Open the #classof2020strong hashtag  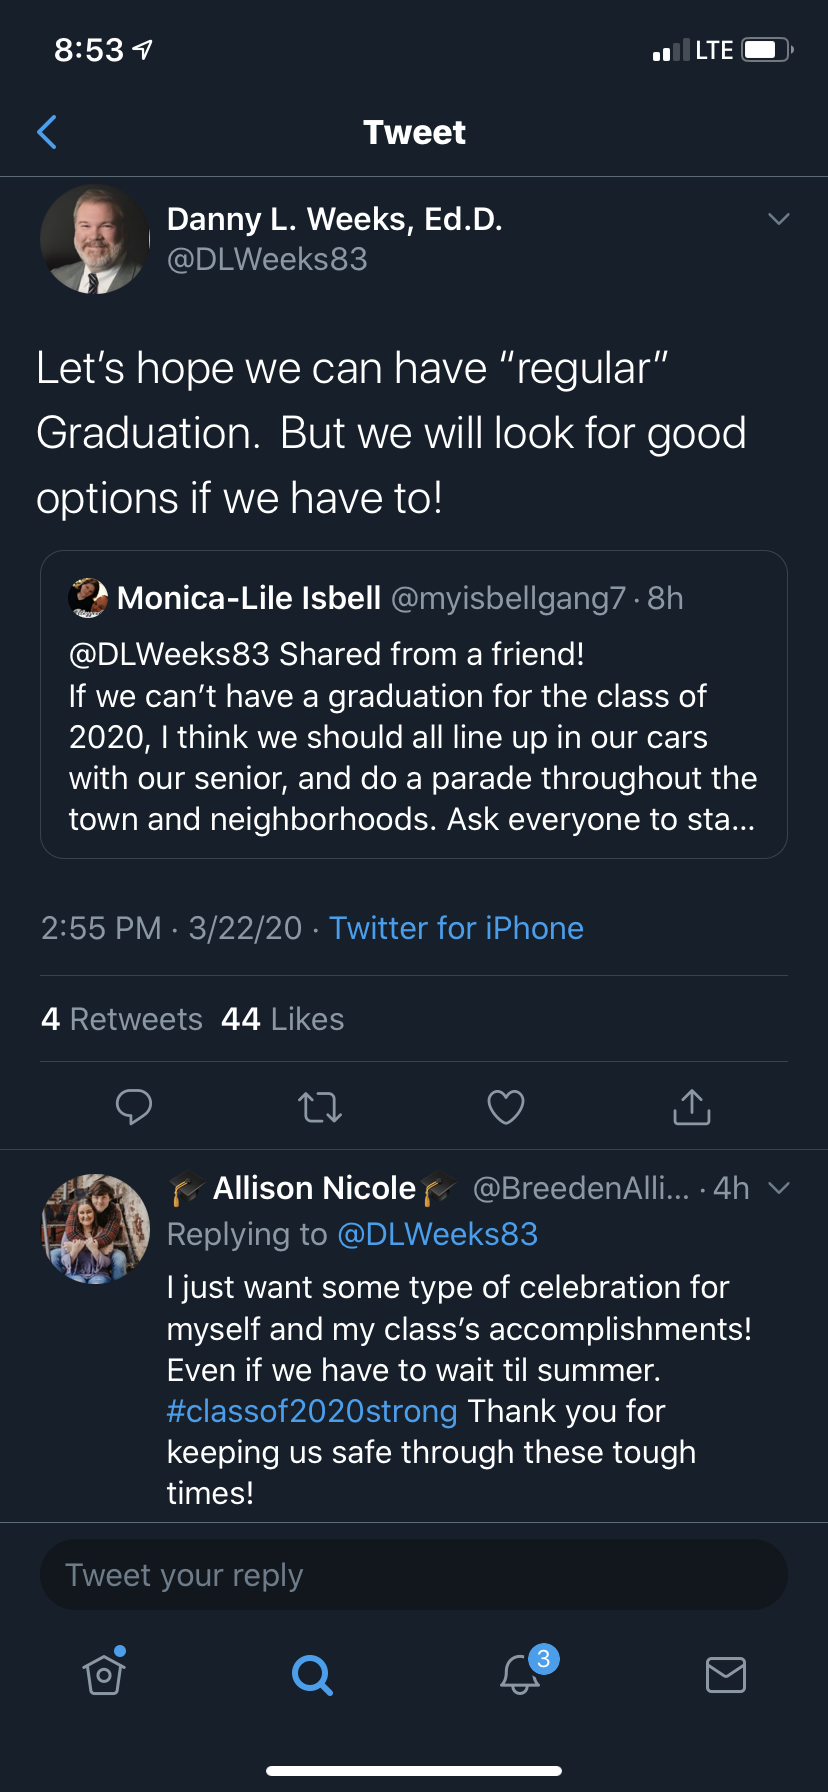click(312, 1411)
